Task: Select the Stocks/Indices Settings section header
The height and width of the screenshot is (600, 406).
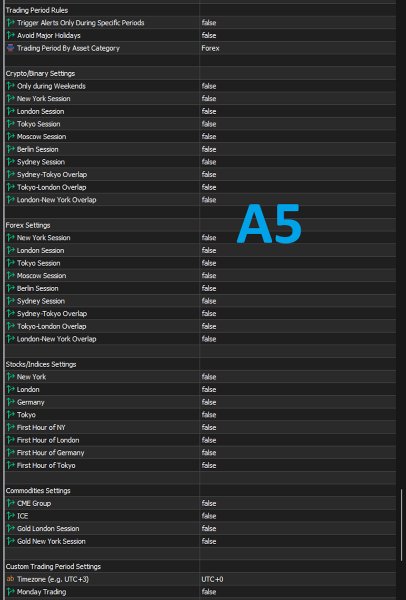Action: tap(41, 364)
